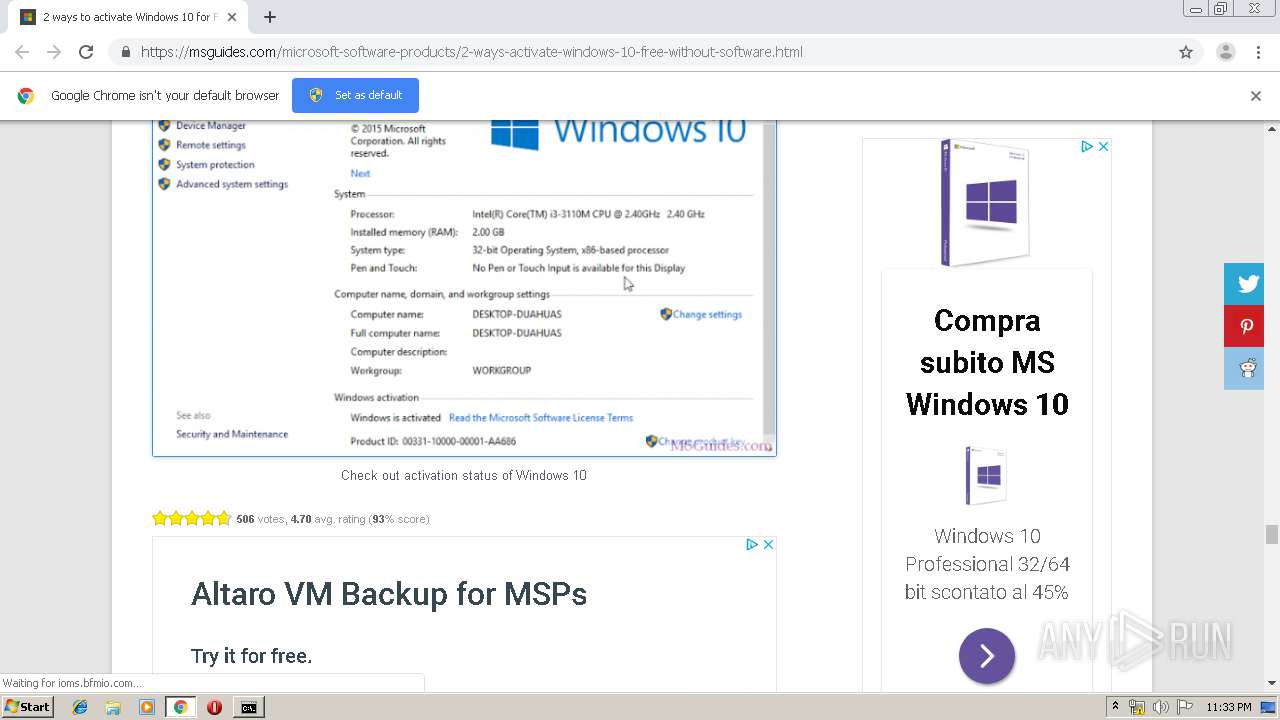This screenshot has width=1280, height=720.
Task: Close the '2 ways to activate Windows 10' tab
Action: [x=231, y=17]
